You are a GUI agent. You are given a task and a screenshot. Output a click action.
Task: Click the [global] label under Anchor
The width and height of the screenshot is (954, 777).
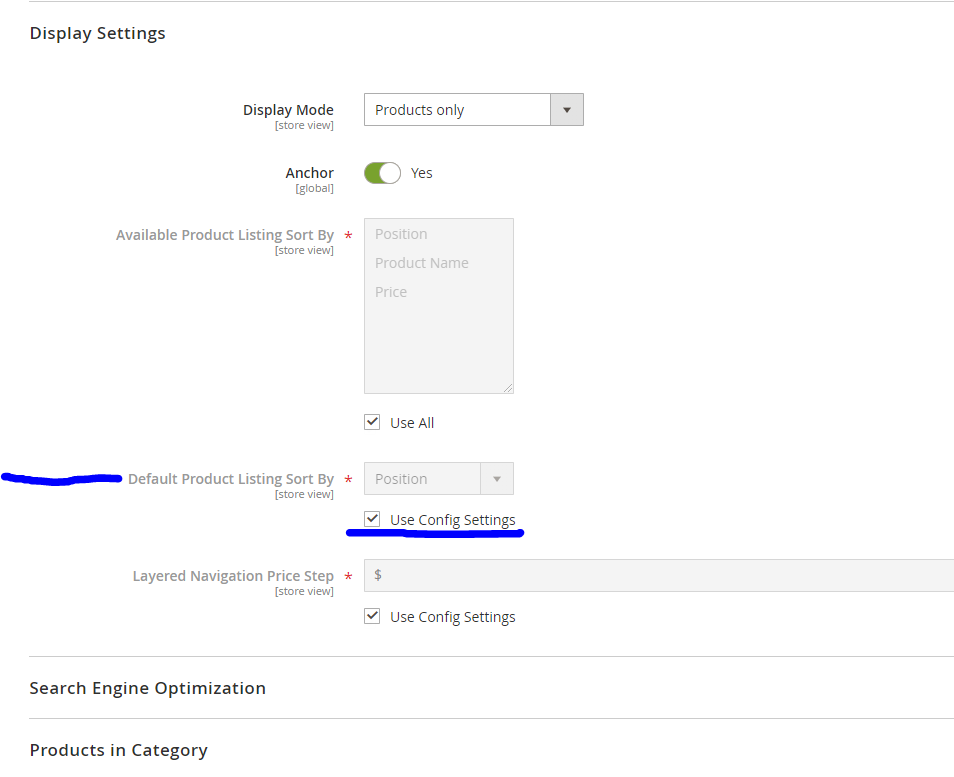[314, 188]
